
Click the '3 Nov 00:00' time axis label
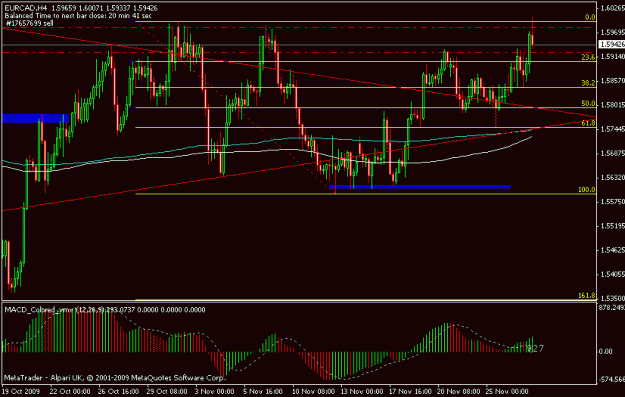pyautogui.click(x=214, y=391)
